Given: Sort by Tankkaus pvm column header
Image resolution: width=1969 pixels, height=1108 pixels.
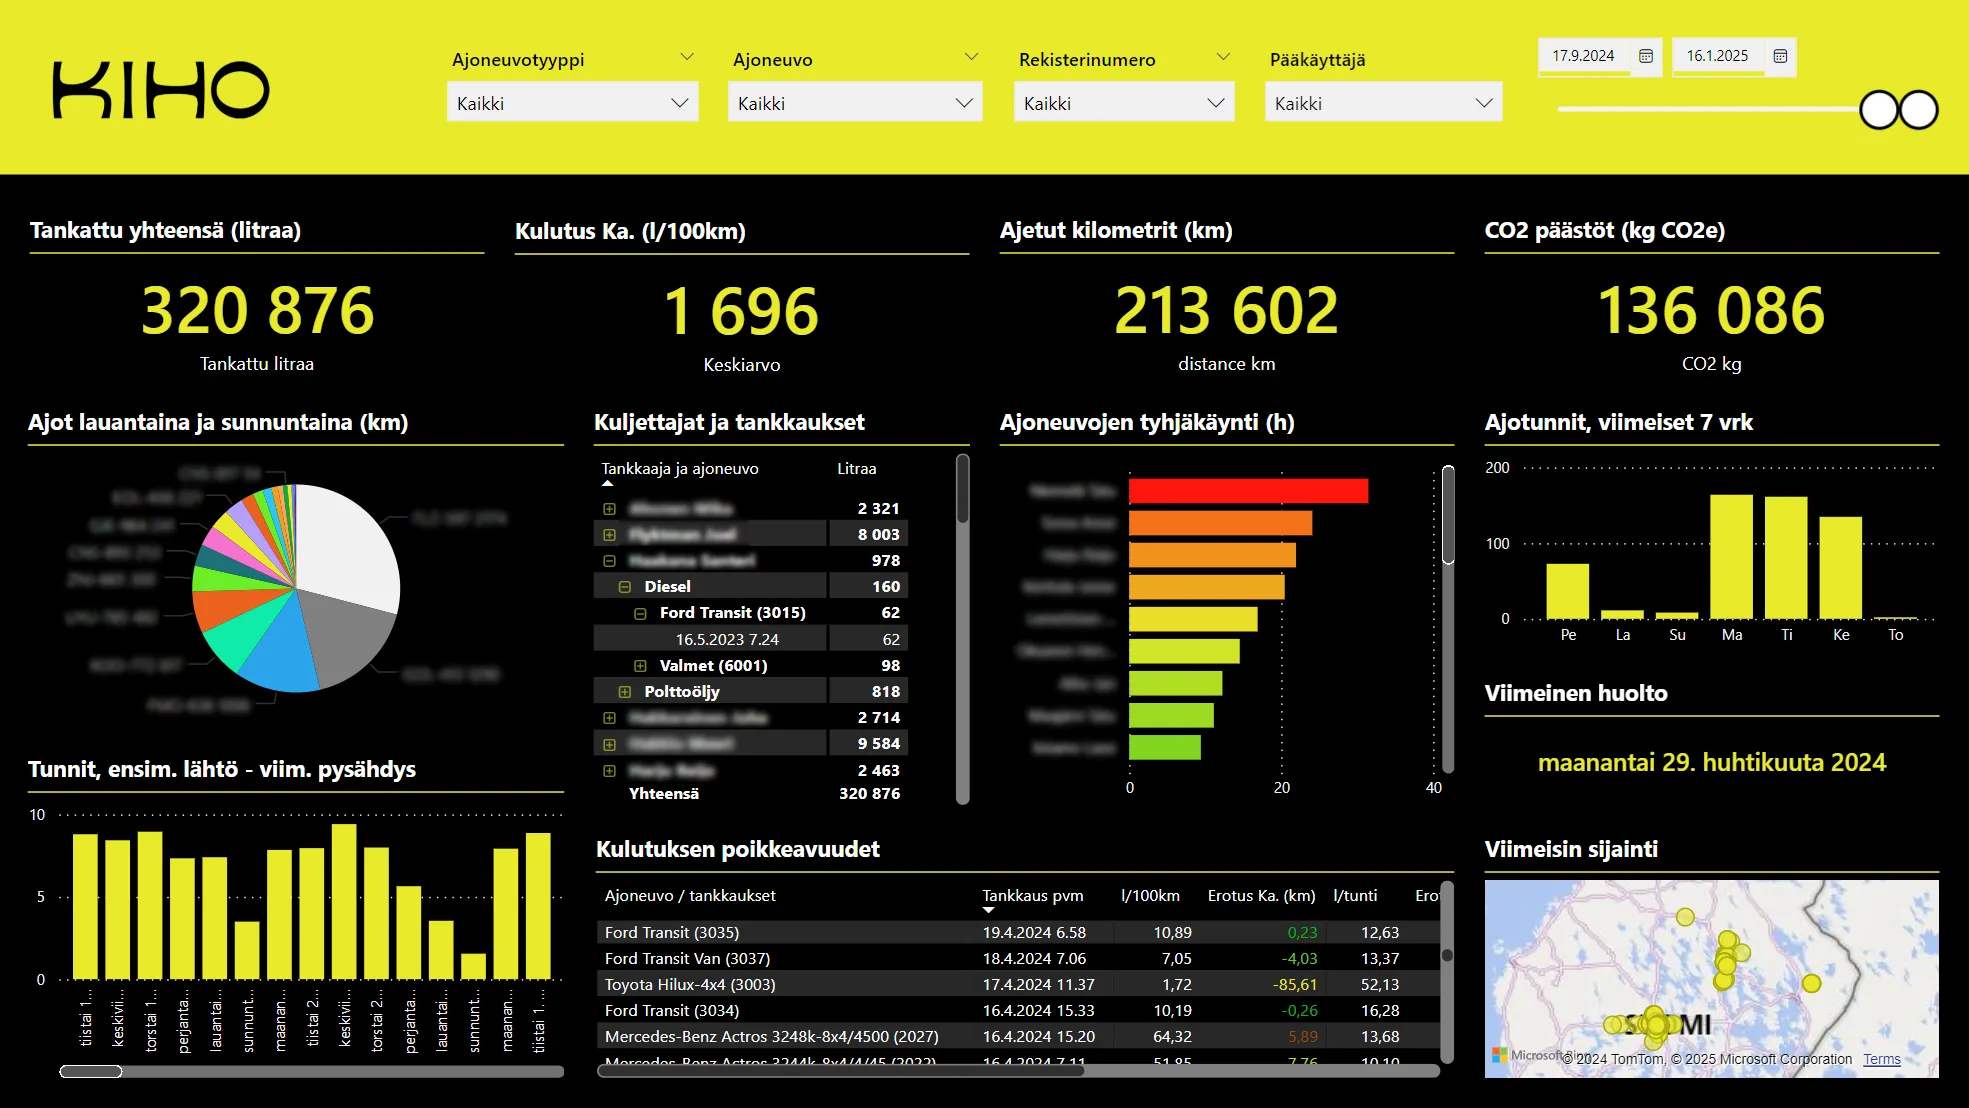Looking at the screenshot, I should pos(1032,896).
